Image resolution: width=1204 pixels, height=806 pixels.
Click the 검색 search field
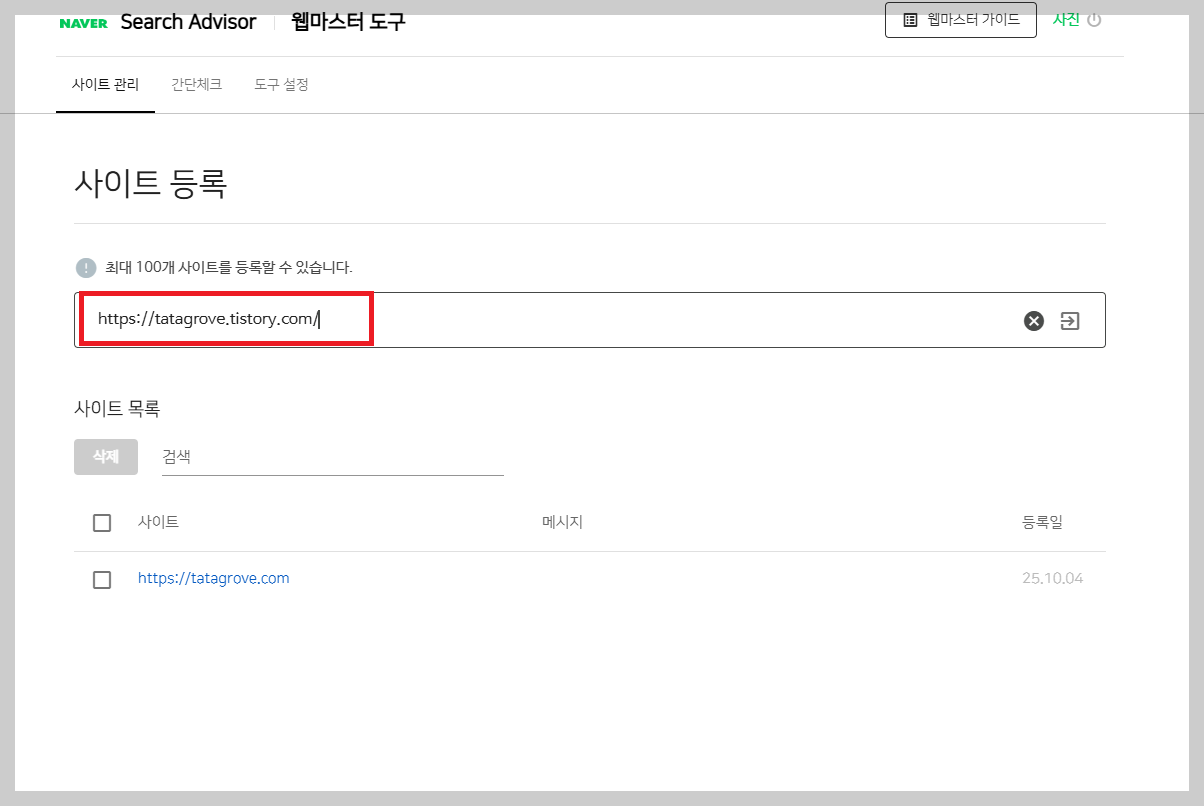click(x=330, y=457)
